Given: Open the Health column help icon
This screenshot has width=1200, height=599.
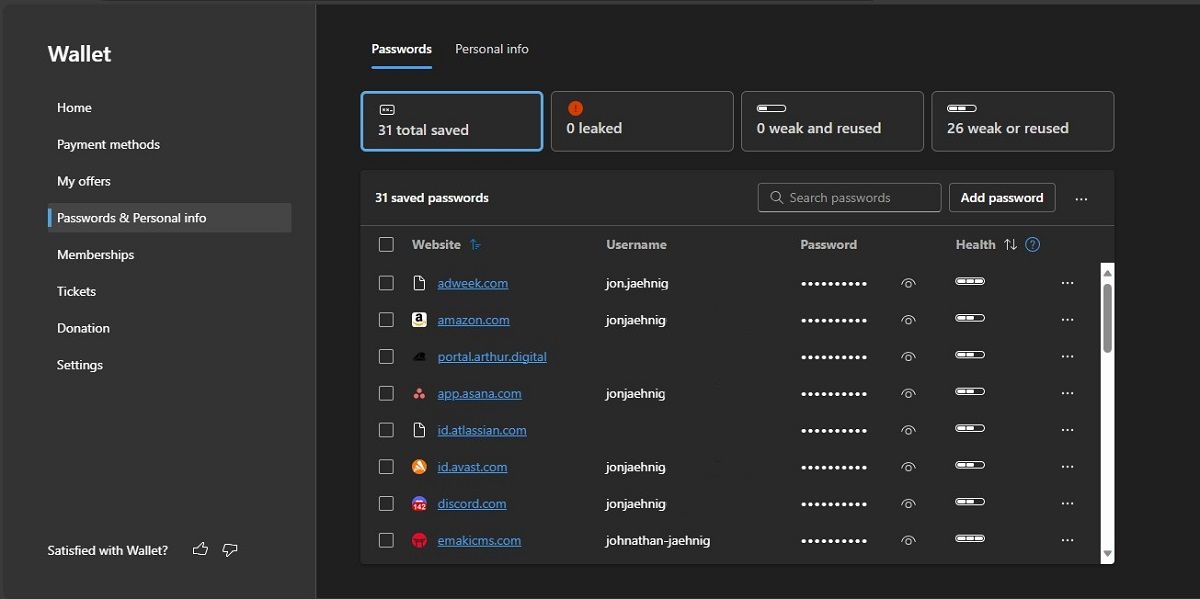Looking at the screenshot, I should [1033, 244].
